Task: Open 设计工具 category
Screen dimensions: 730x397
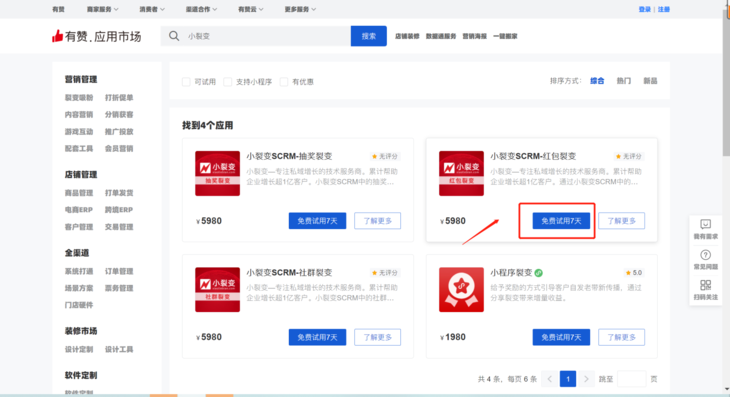Action: [x=119, y=349]
